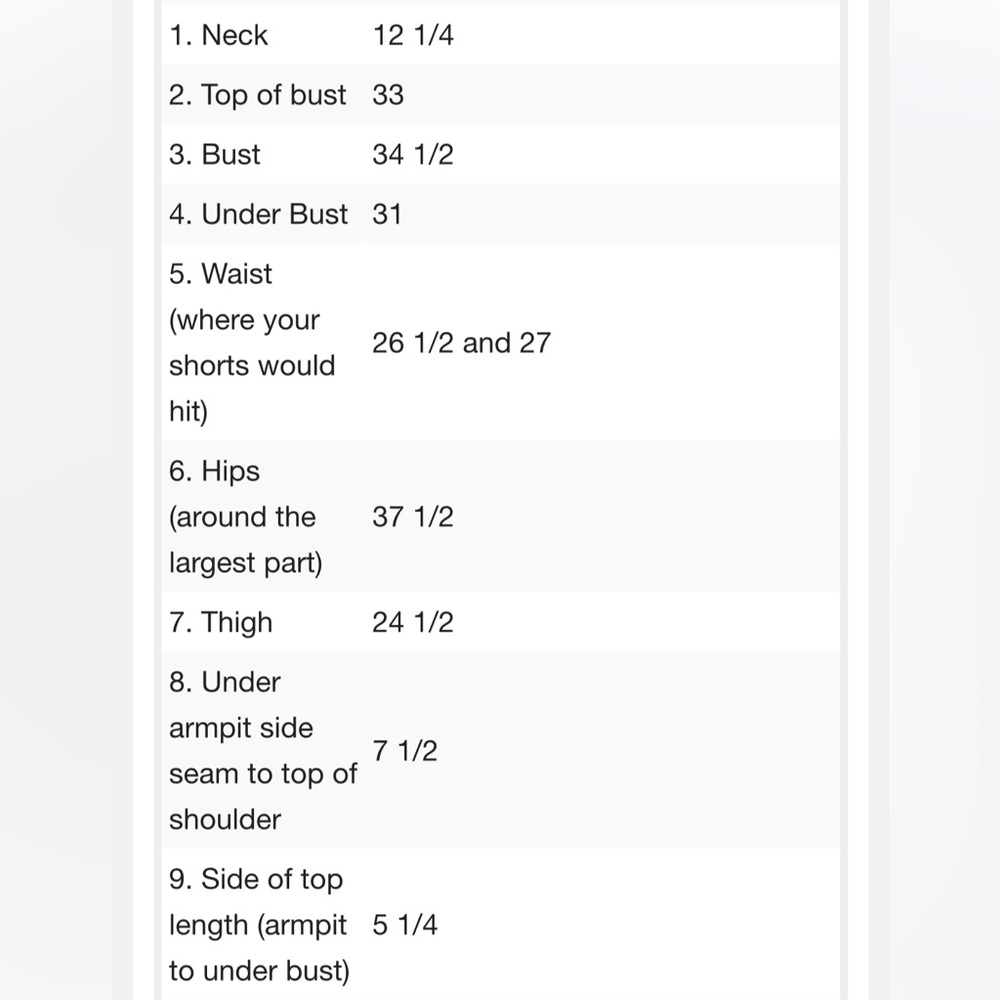
Task: Select the '1. Neck' row label
Action: 218,35
